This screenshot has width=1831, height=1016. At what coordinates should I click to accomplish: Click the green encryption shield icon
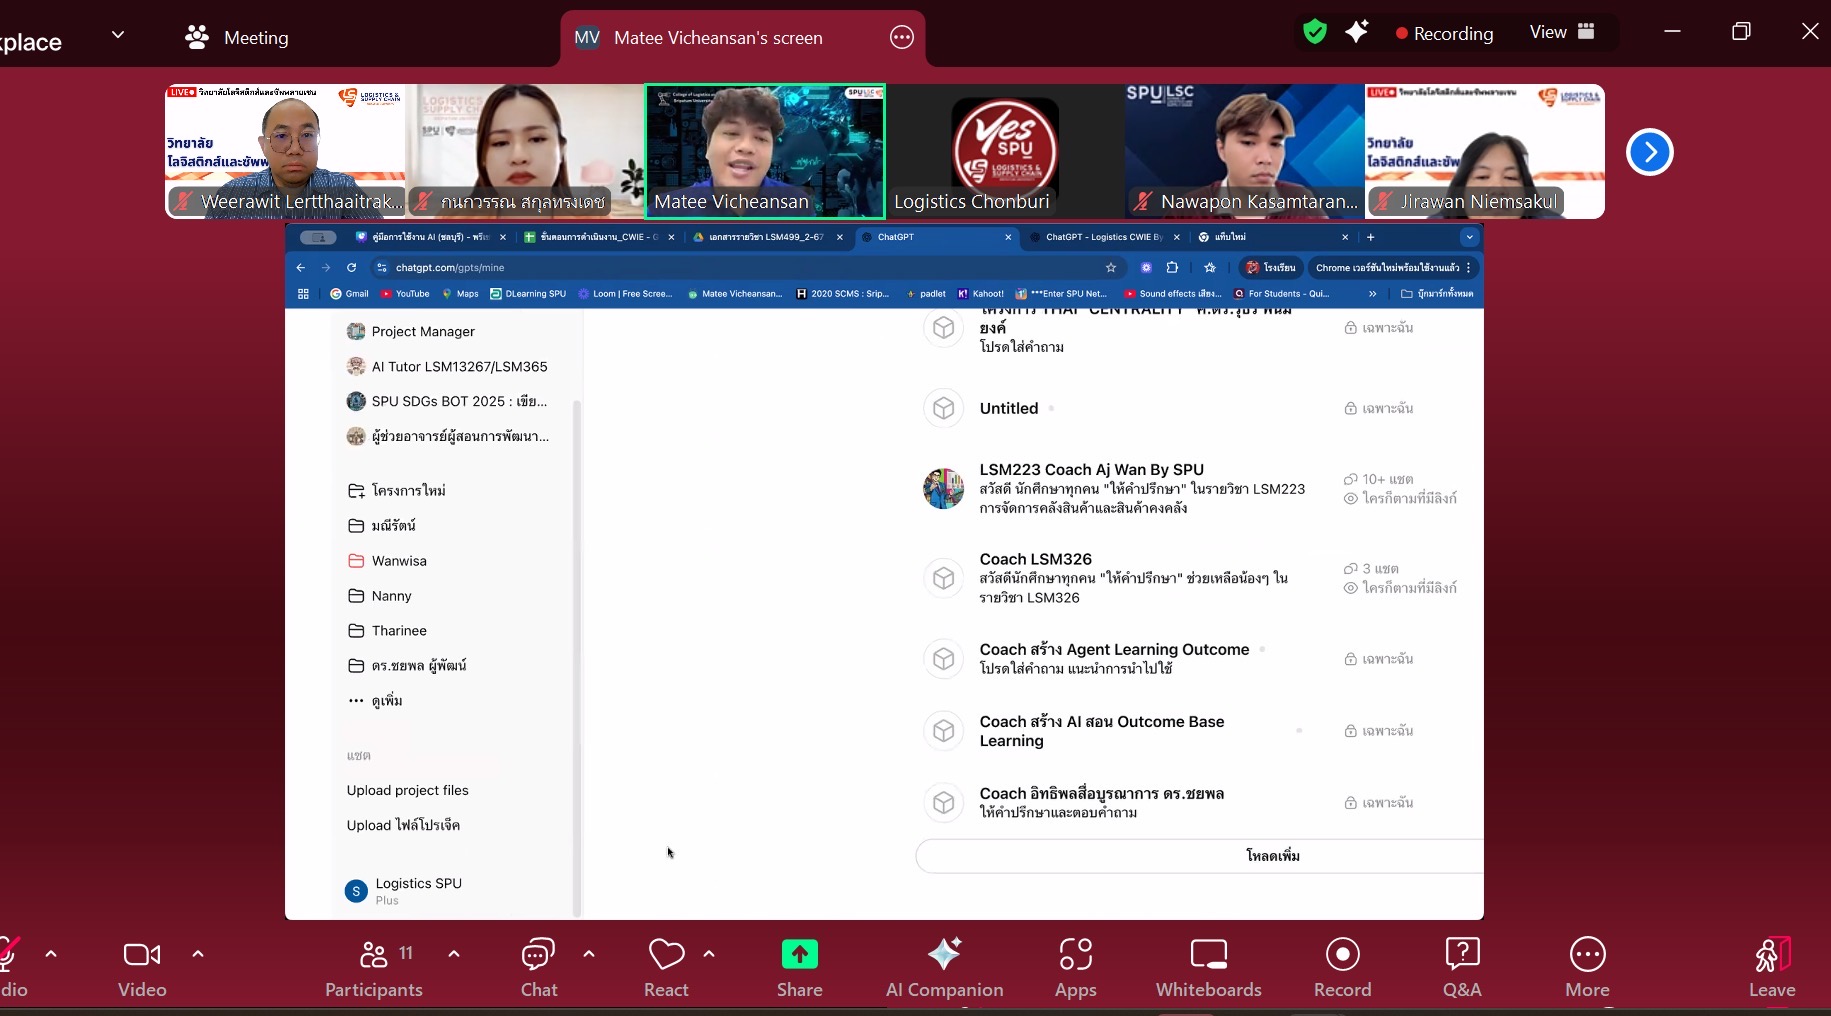click(x=1315, y=32)
